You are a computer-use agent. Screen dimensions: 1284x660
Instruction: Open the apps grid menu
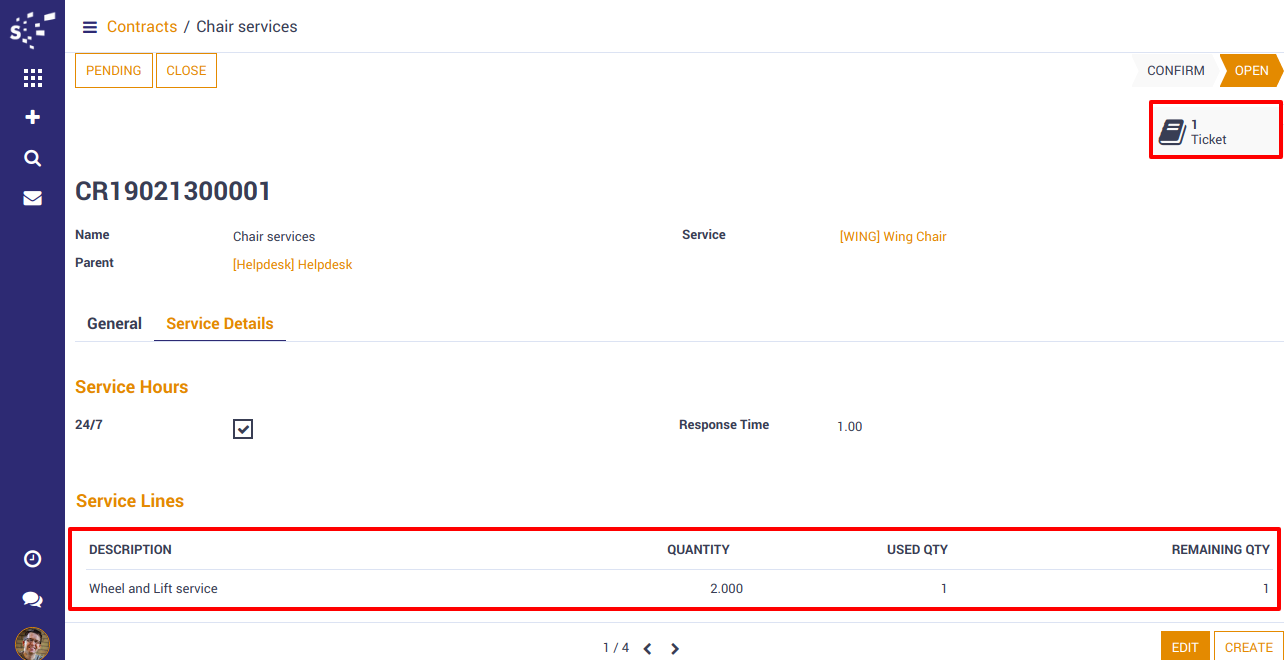[x=32, y=78]
